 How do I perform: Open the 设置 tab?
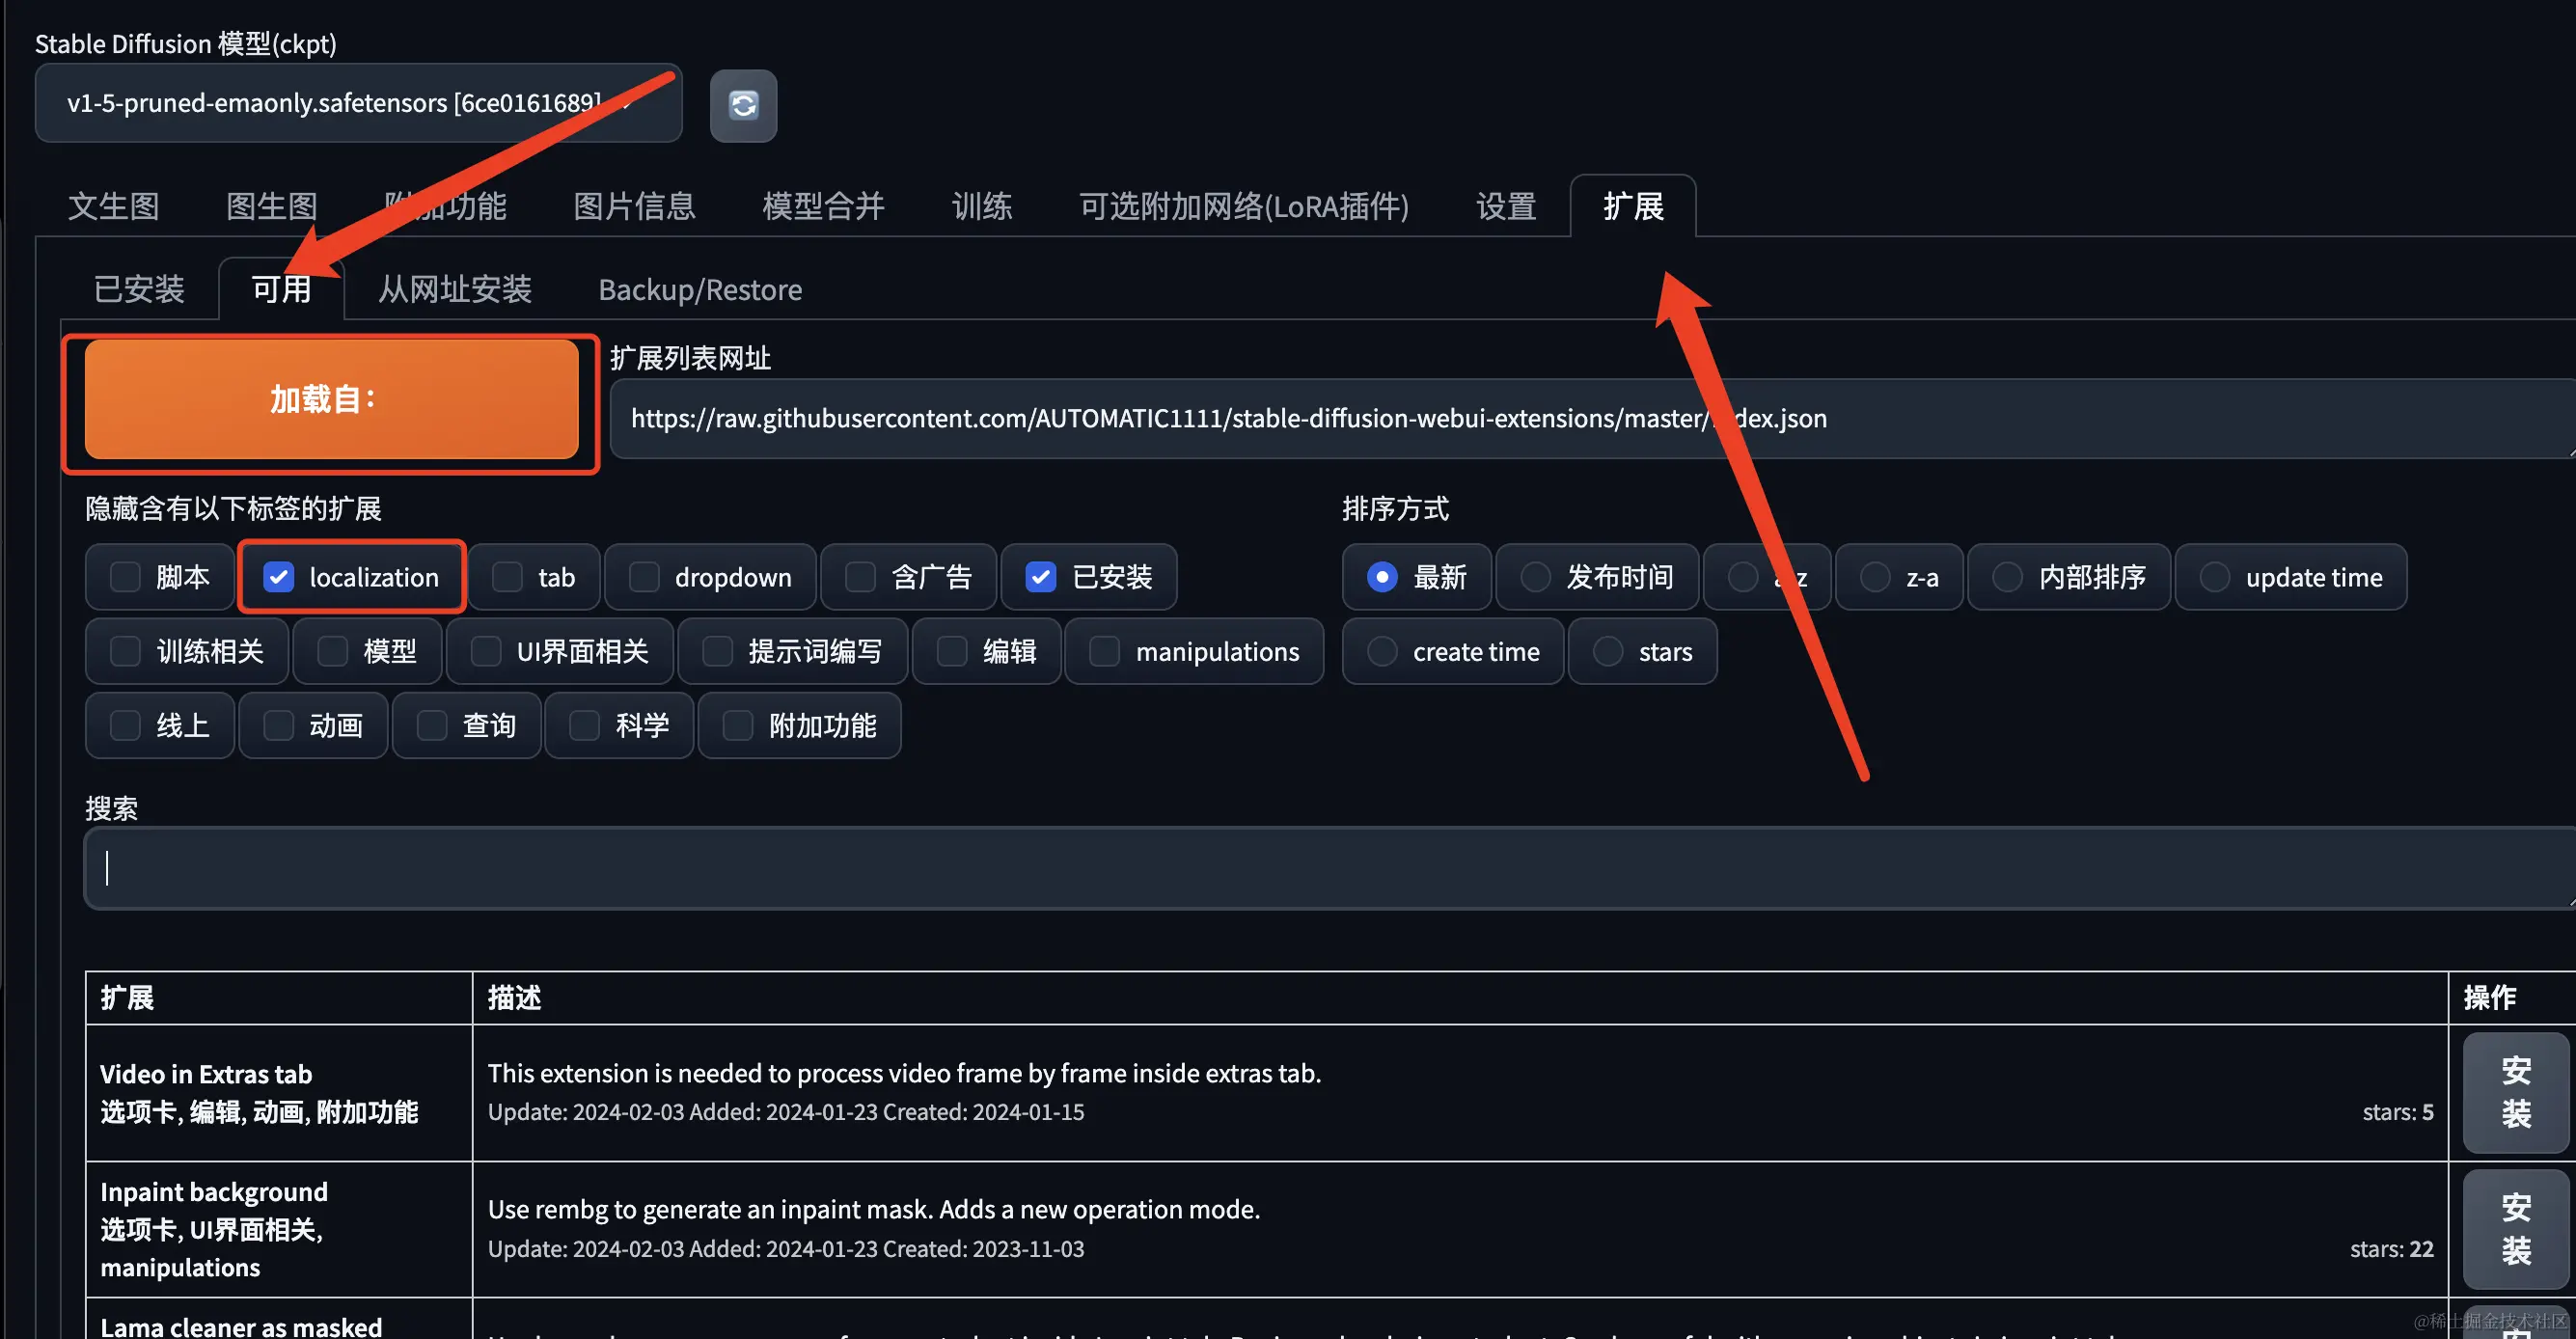[1505, 206]
